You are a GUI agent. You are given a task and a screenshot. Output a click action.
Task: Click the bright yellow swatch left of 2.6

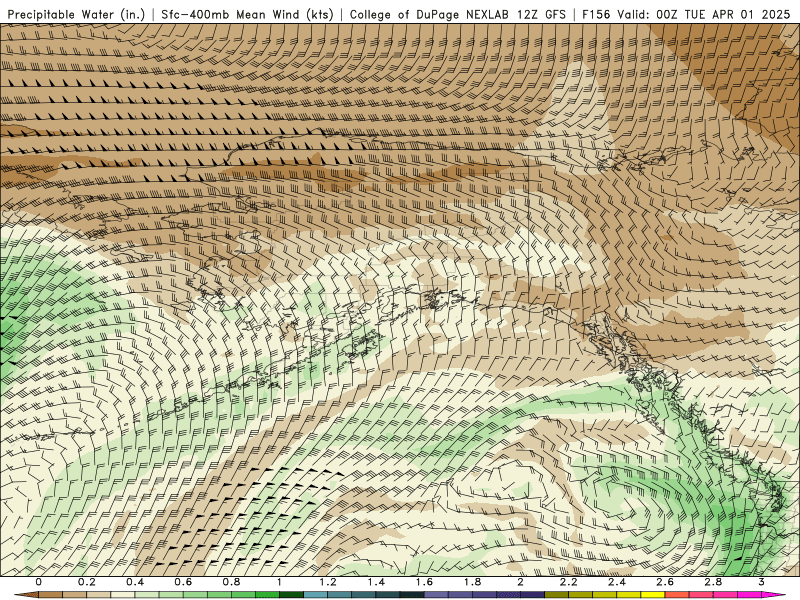pyautogui.click(x=653, y=595)
